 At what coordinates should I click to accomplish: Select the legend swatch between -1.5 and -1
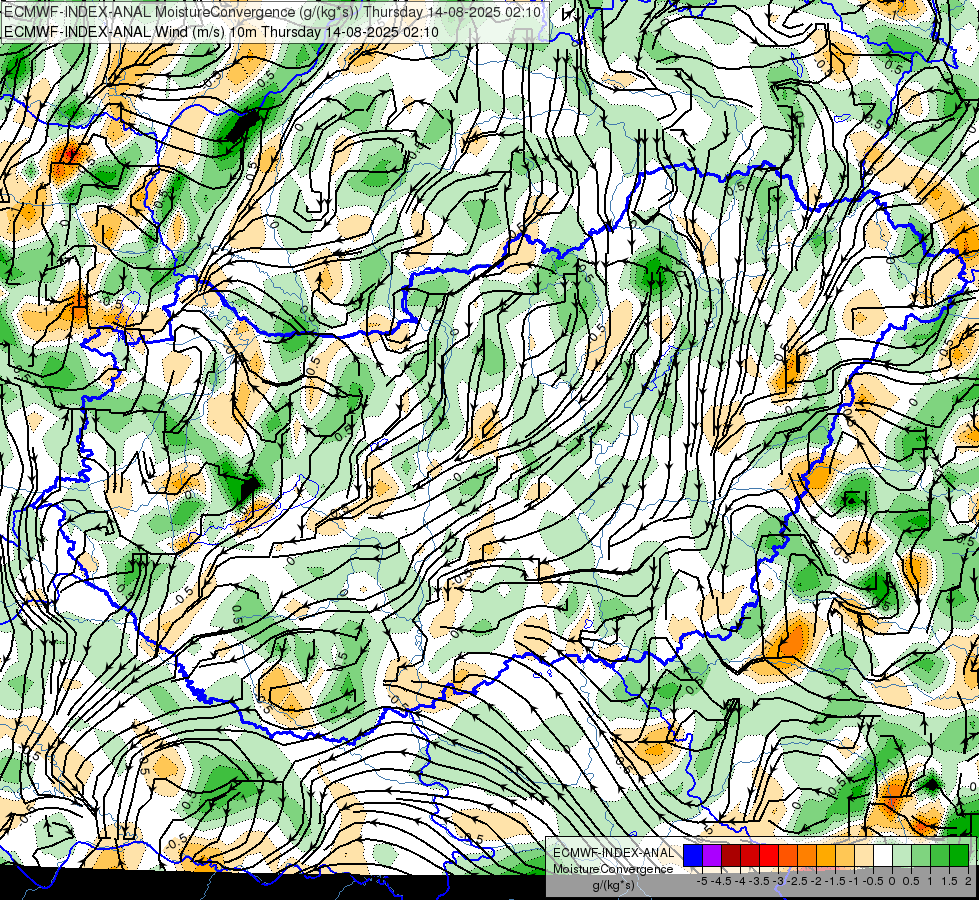coord(845,855)
